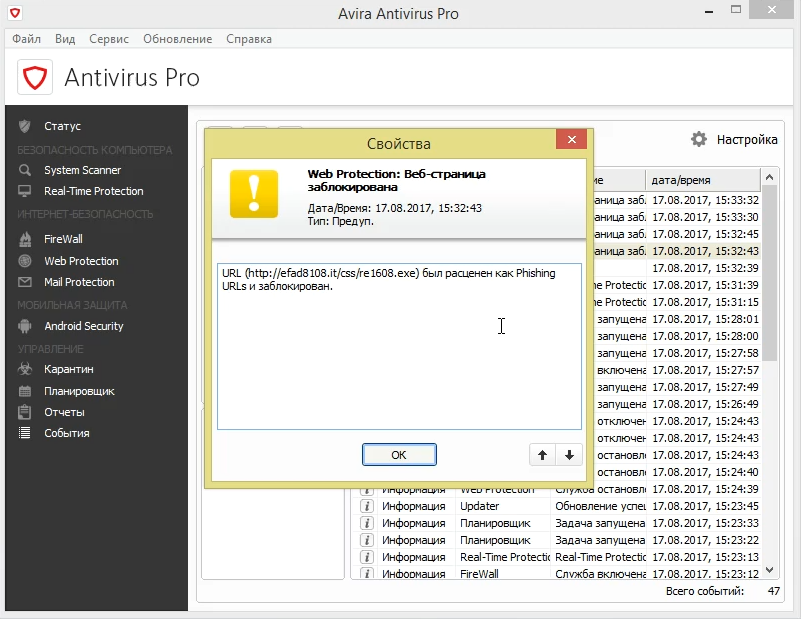Open the Mail Protection envelope icon
This screenshot has width=801, height=619.
[x=25, y=282]
